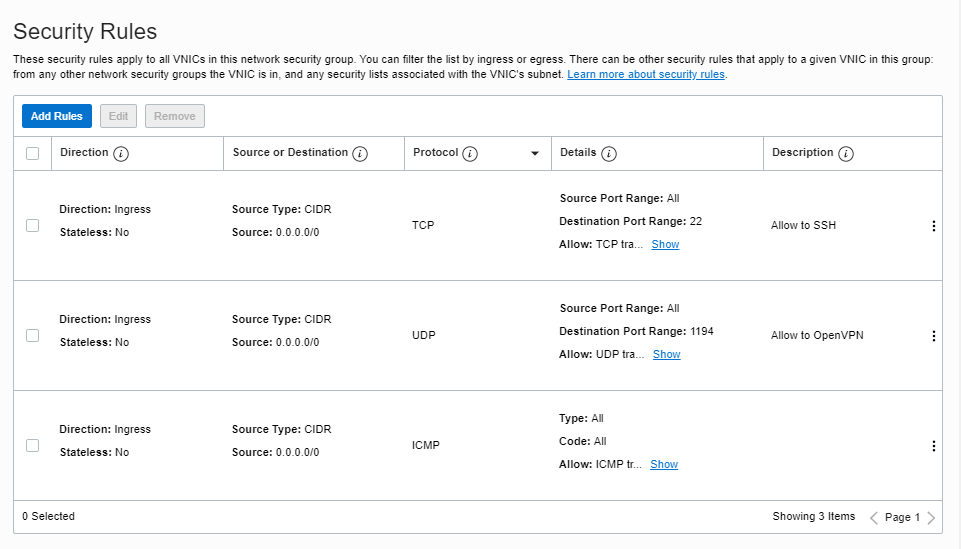Screen dimensions: 961x549
Task: Click the Direction column info icon
Action: pyautogui.click(x=121, y=154)
